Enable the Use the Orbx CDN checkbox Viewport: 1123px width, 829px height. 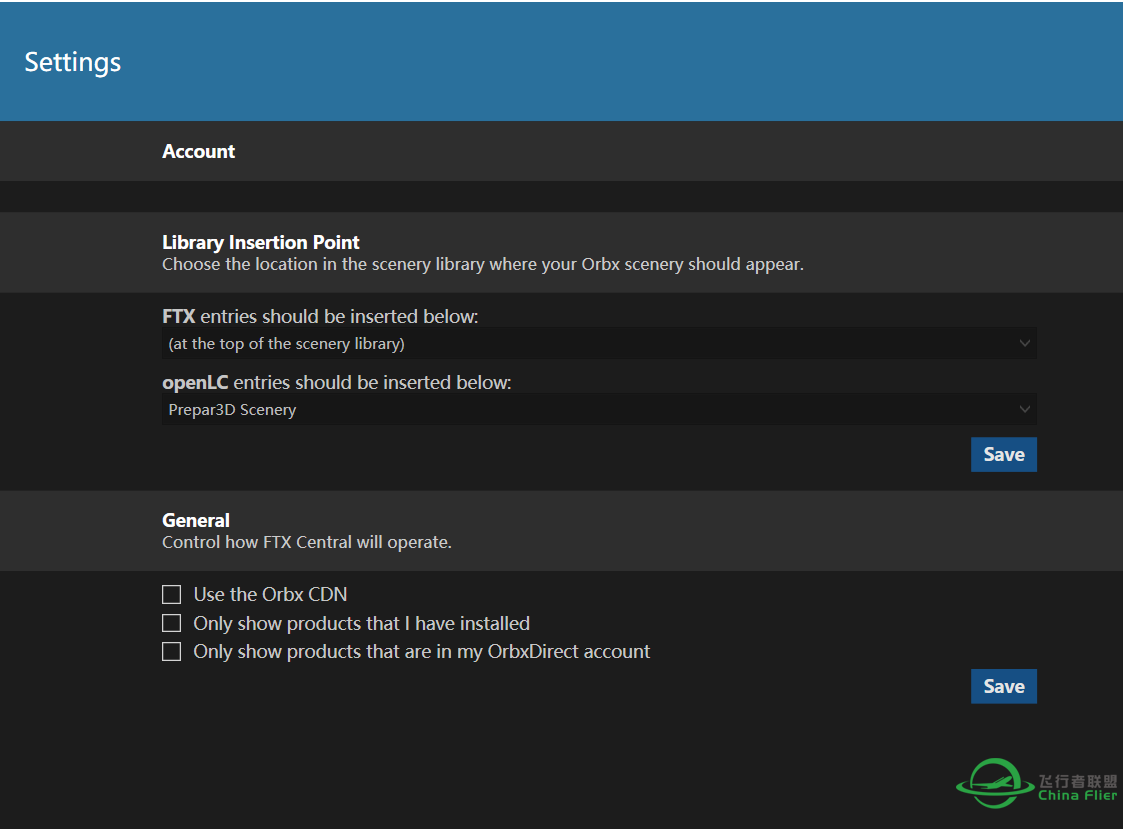coord(172,595)
